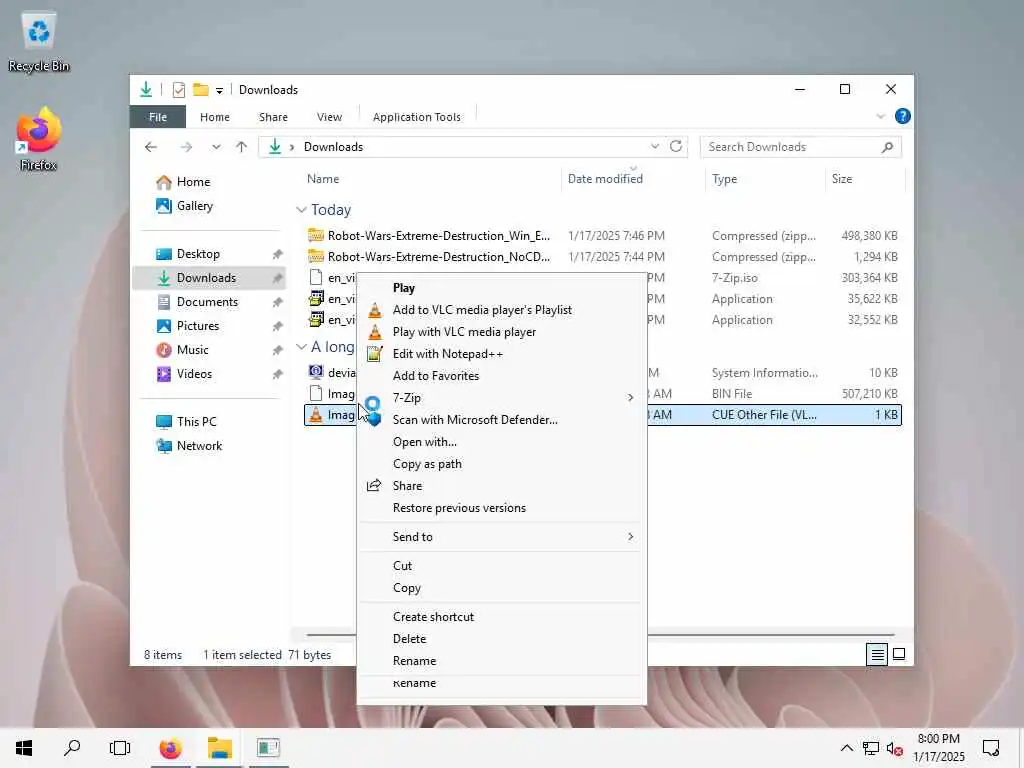Go up one folder level
The width and height of the screenshot is (1024, 768).
click(242, 147)
